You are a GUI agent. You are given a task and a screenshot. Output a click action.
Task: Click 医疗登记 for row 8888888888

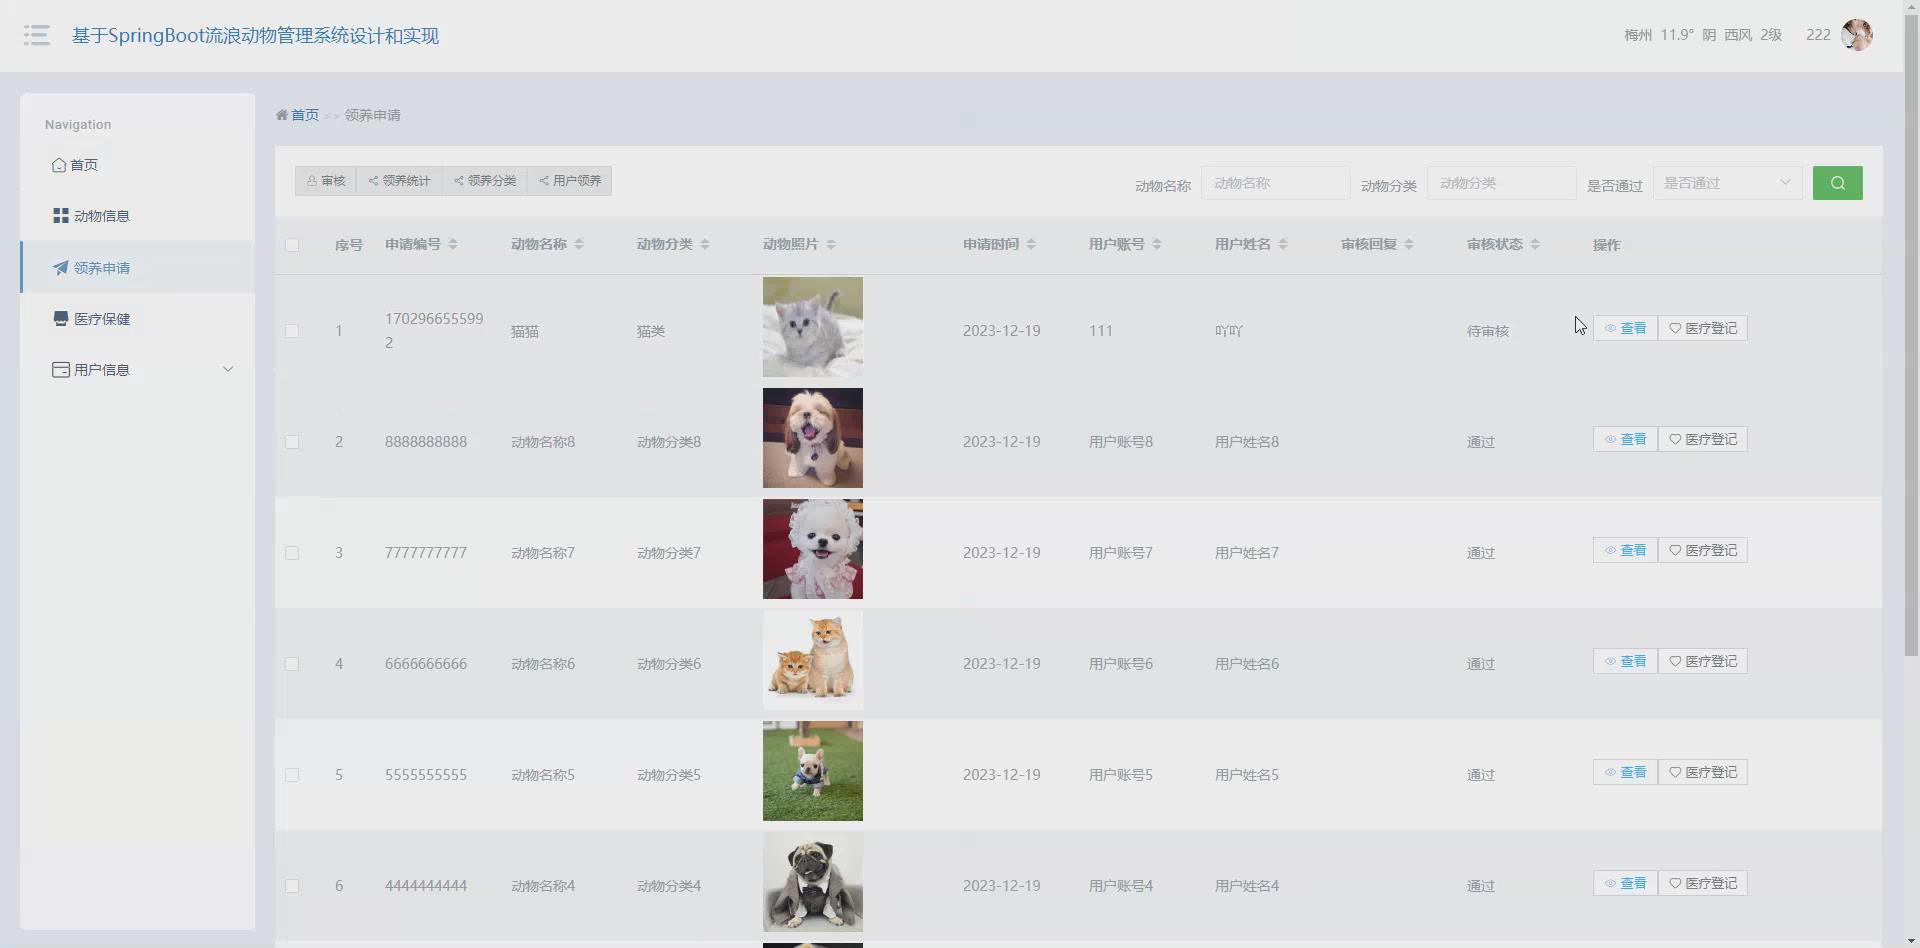1703,439
